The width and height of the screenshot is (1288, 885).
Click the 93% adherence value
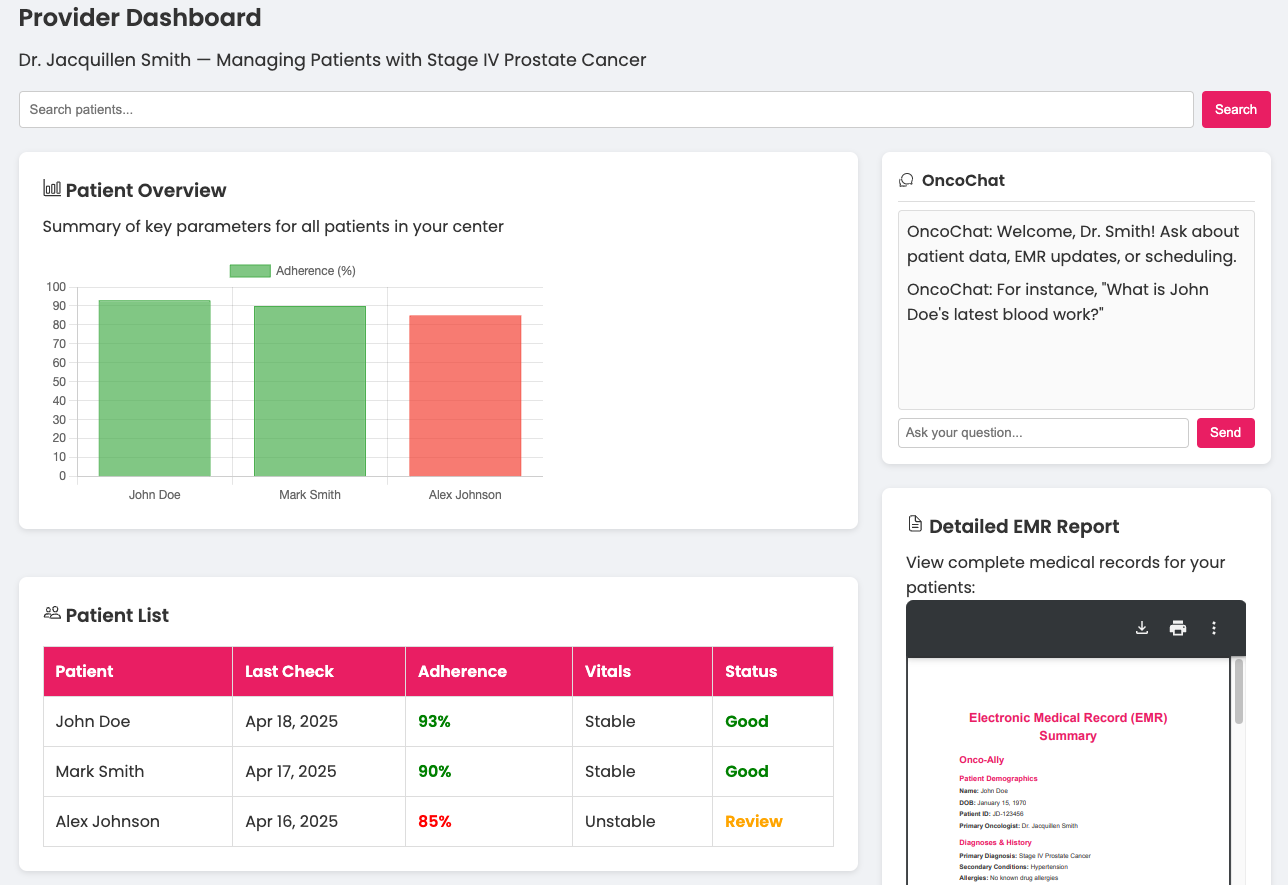click(434, 721)
